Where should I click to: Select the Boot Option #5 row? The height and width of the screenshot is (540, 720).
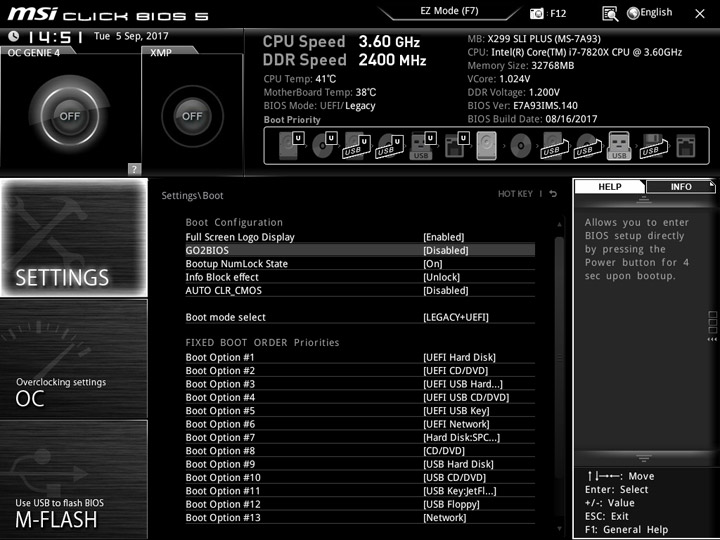[x=360, y=411]
